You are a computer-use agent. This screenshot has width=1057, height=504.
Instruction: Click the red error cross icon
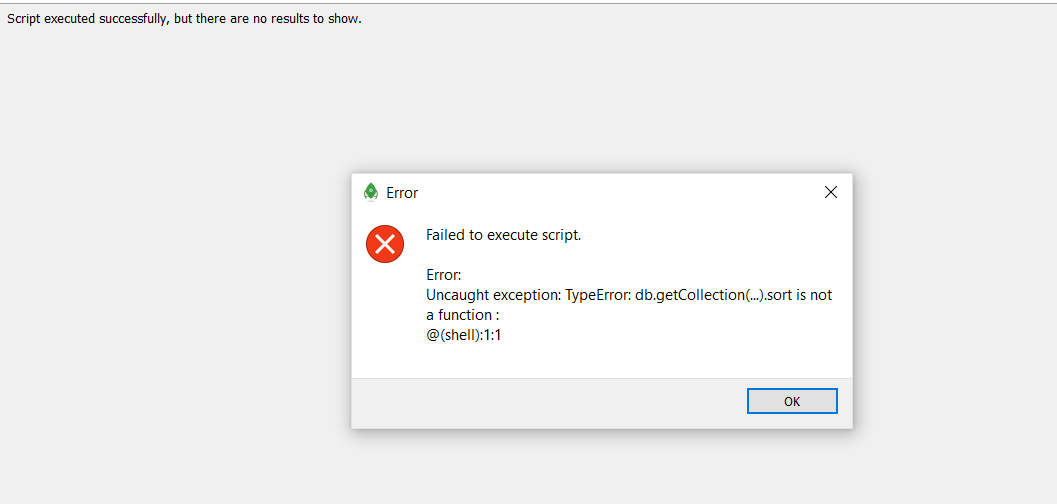coord(385,244)
